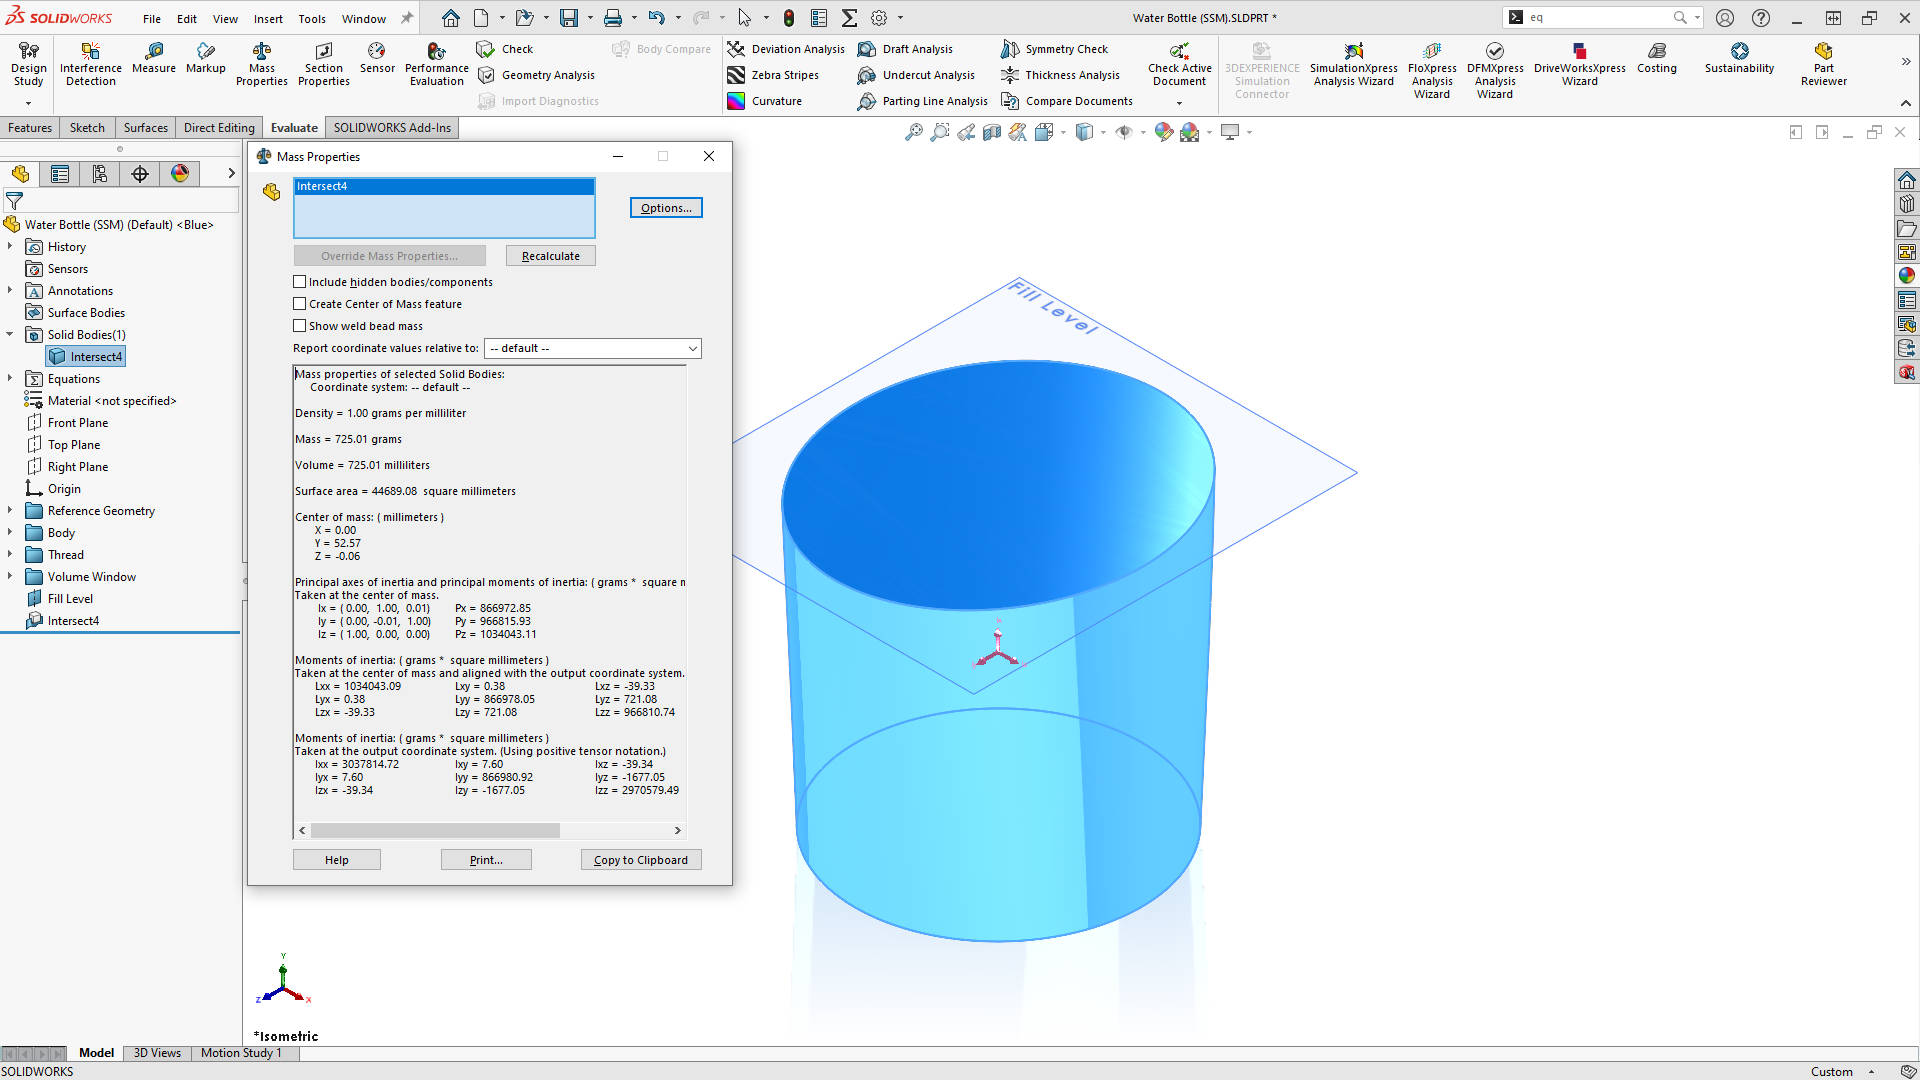Image resolution: width=1920 pixels, height=1080 pixels.
Task: Click the search field showing eq
Action: (x=1590, y=17)
